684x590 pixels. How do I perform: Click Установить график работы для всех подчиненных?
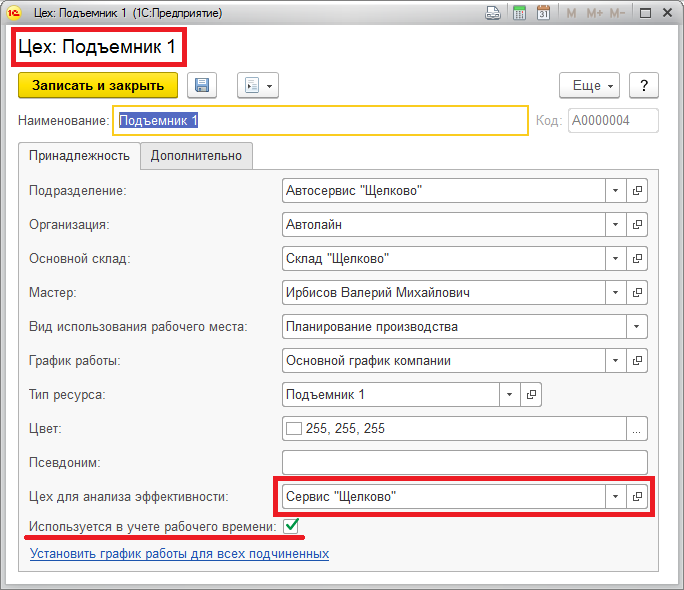179,554
